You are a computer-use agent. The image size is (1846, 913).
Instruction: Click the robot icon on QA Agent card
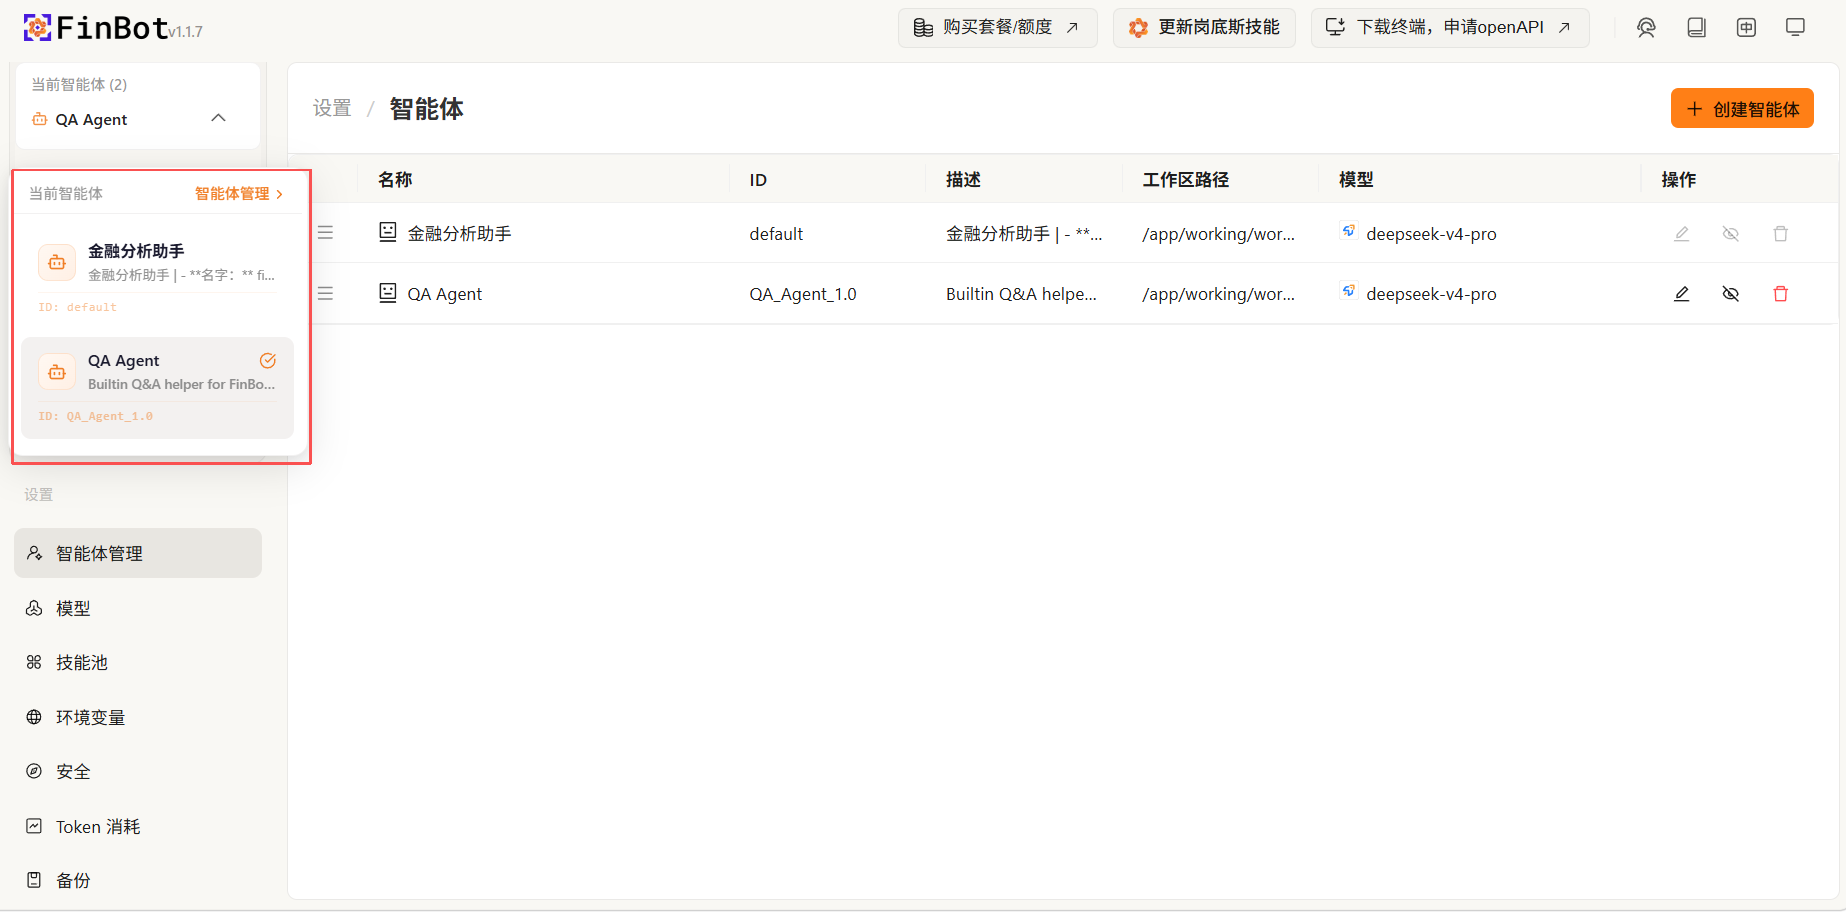coord(57,373)
